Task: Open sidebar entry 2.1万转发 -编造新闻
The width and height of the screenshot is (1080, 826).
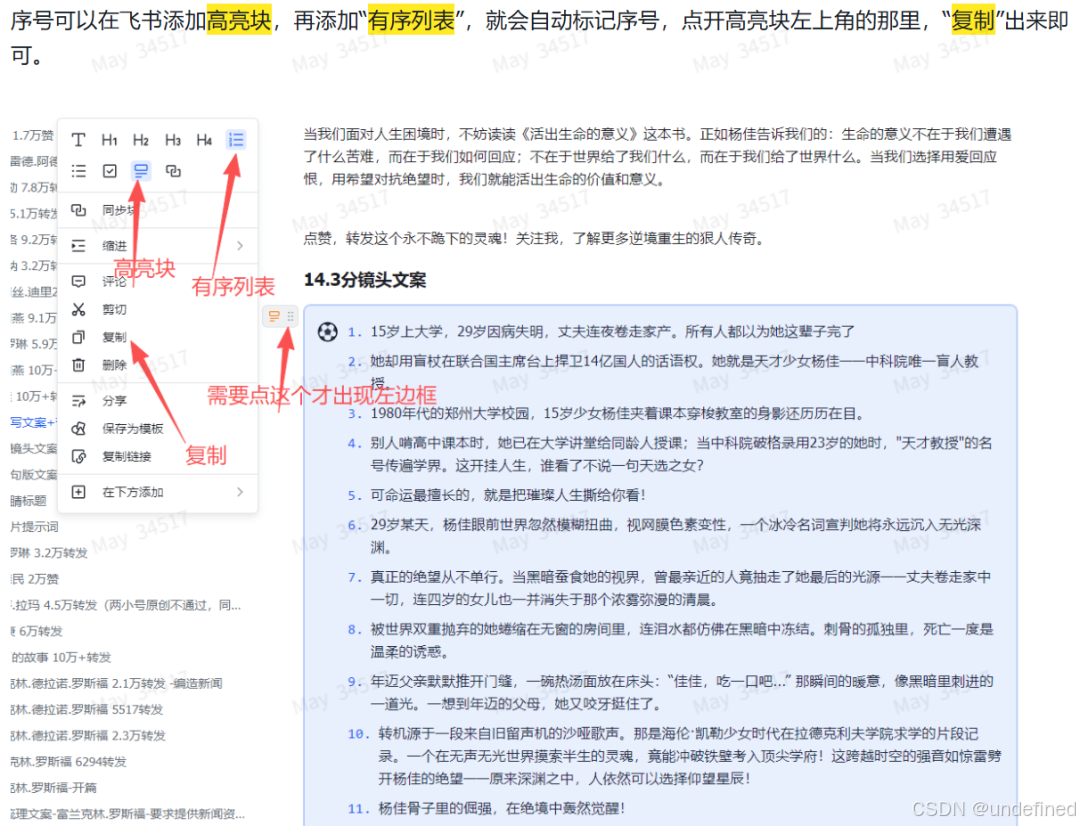Action: [116, 684]
